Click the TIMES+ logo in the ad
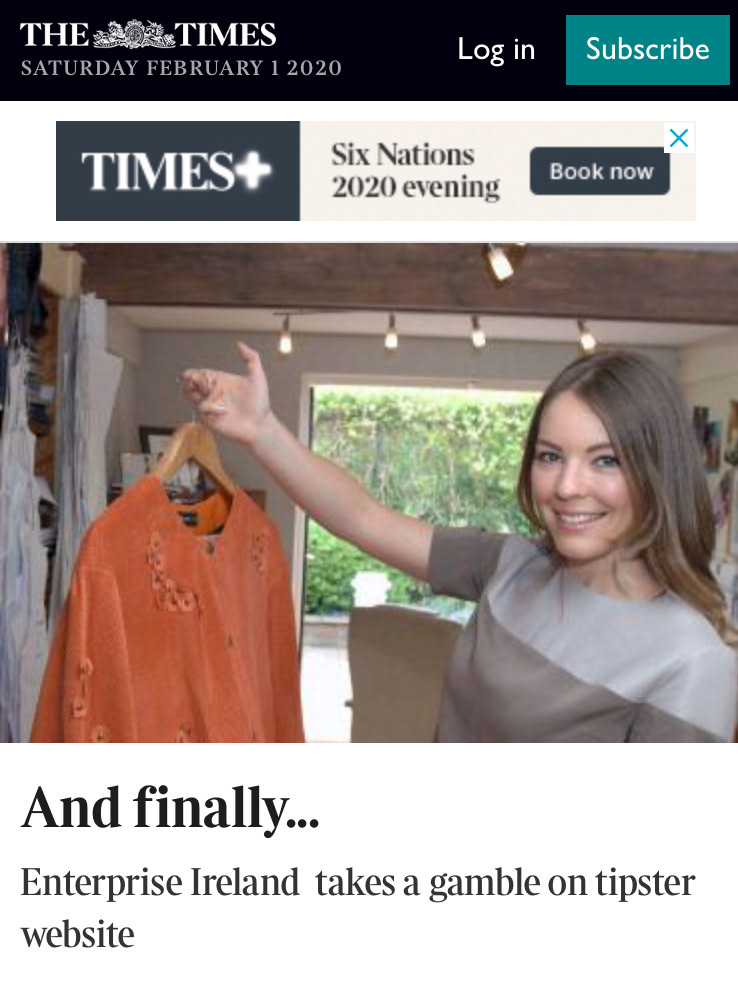The image size is (738, 982). point(177,171)
